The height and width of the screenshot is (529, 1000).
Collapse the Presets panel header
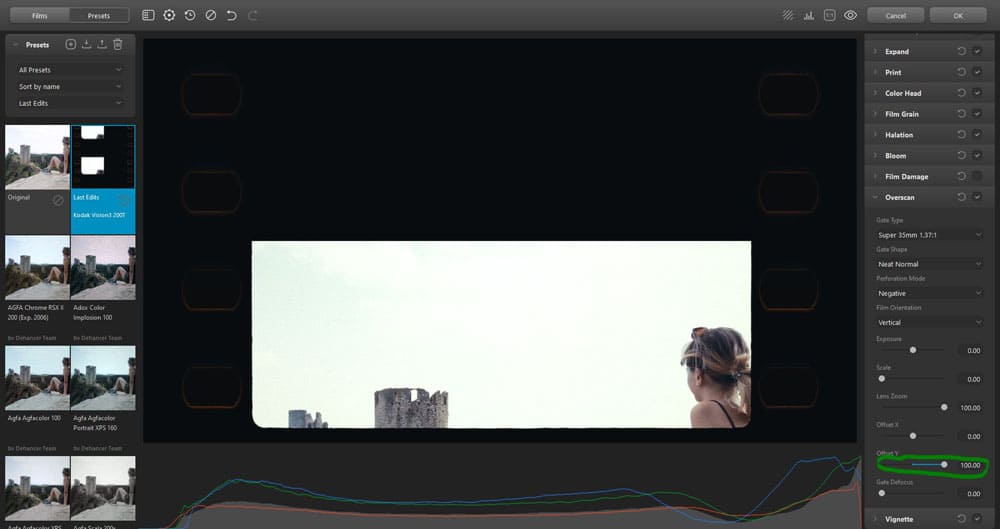[15, 45]
